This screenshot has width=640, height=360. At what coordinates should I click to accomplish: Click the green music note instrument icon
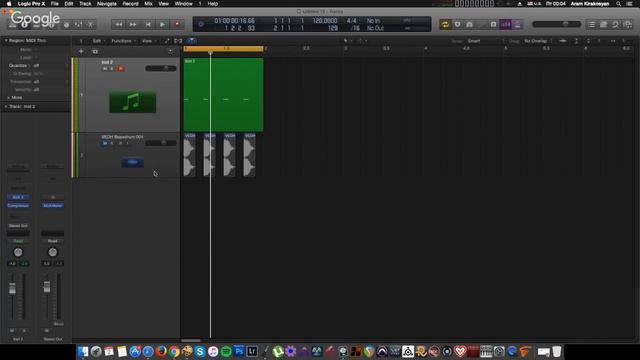(132, 101)
